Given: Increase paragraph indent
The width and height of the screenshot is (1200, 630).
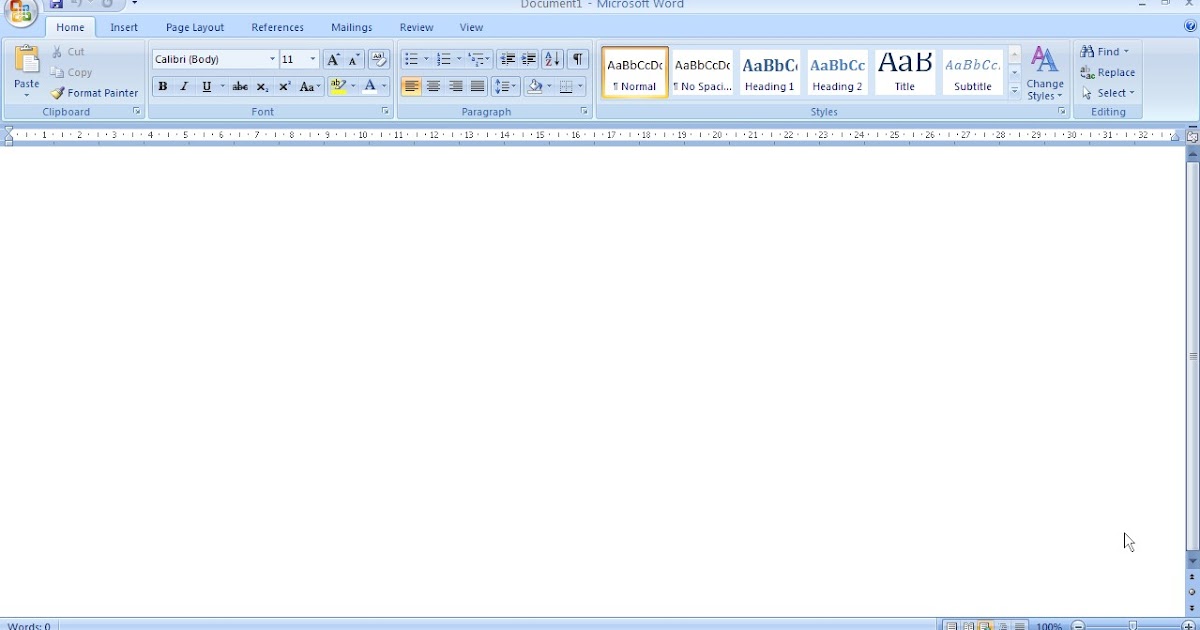Looking at the screenshot, I should (x=529, y=60).
